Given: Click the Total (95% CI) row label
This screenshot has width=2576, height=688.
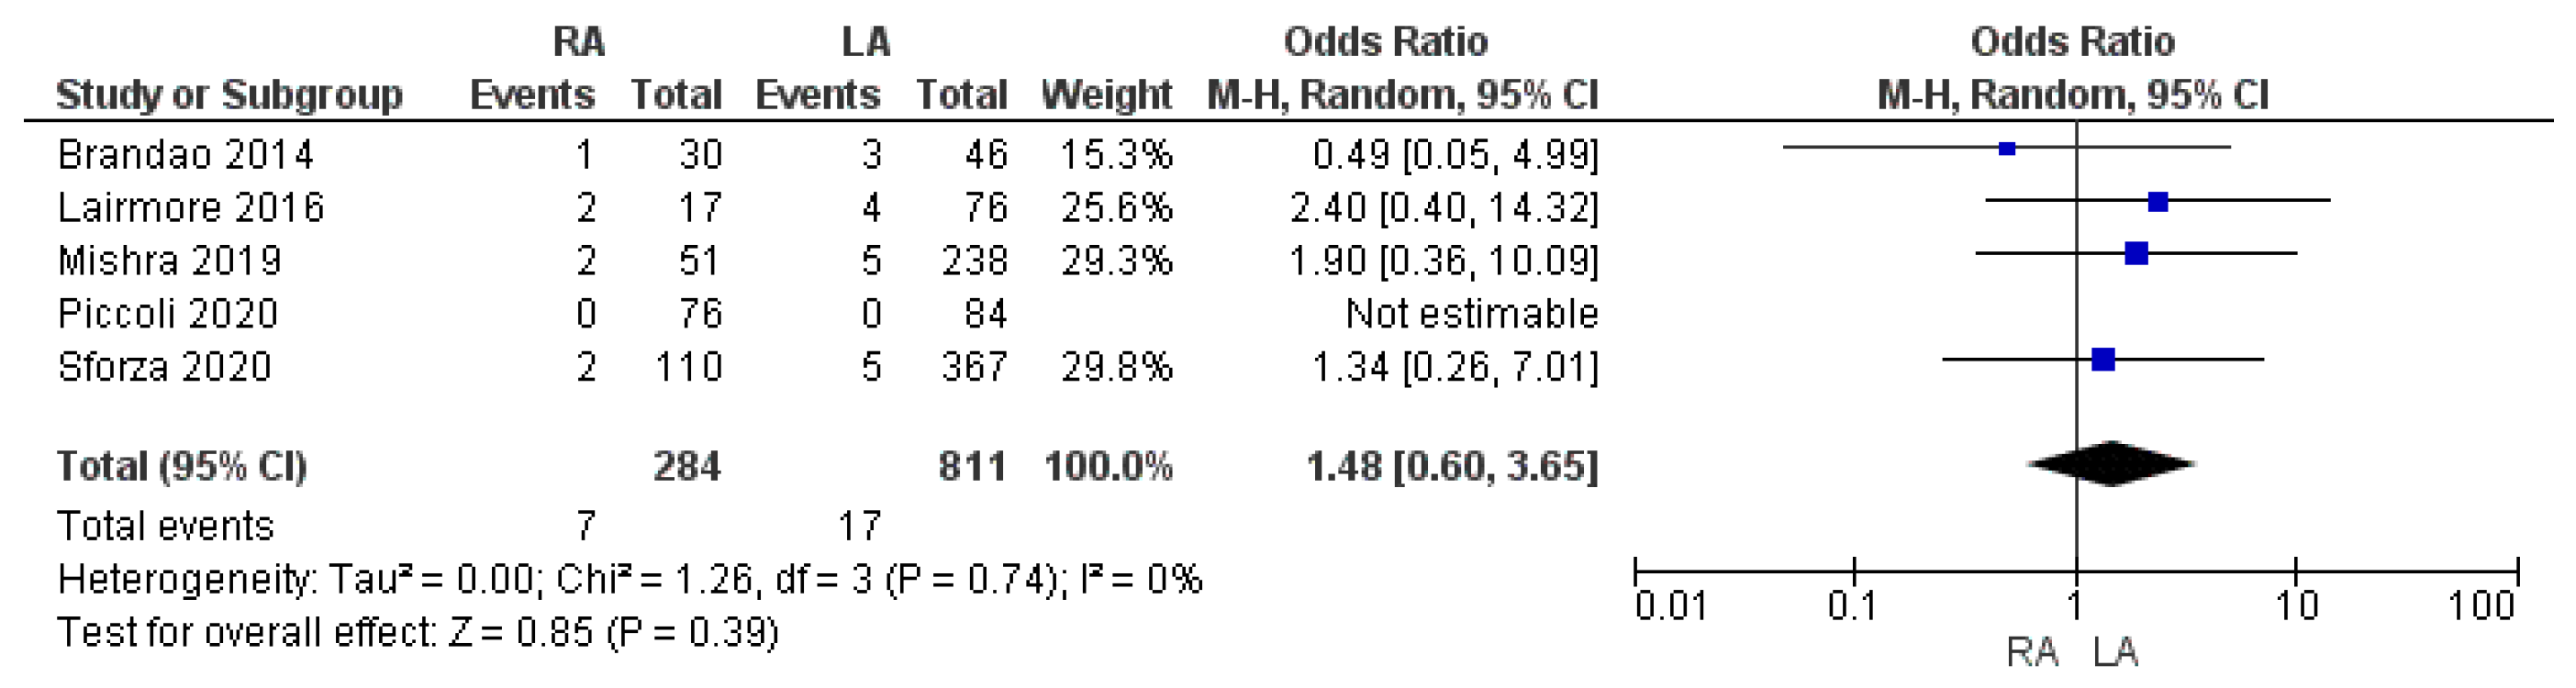Looking at the screenshot, I should 181,467.
